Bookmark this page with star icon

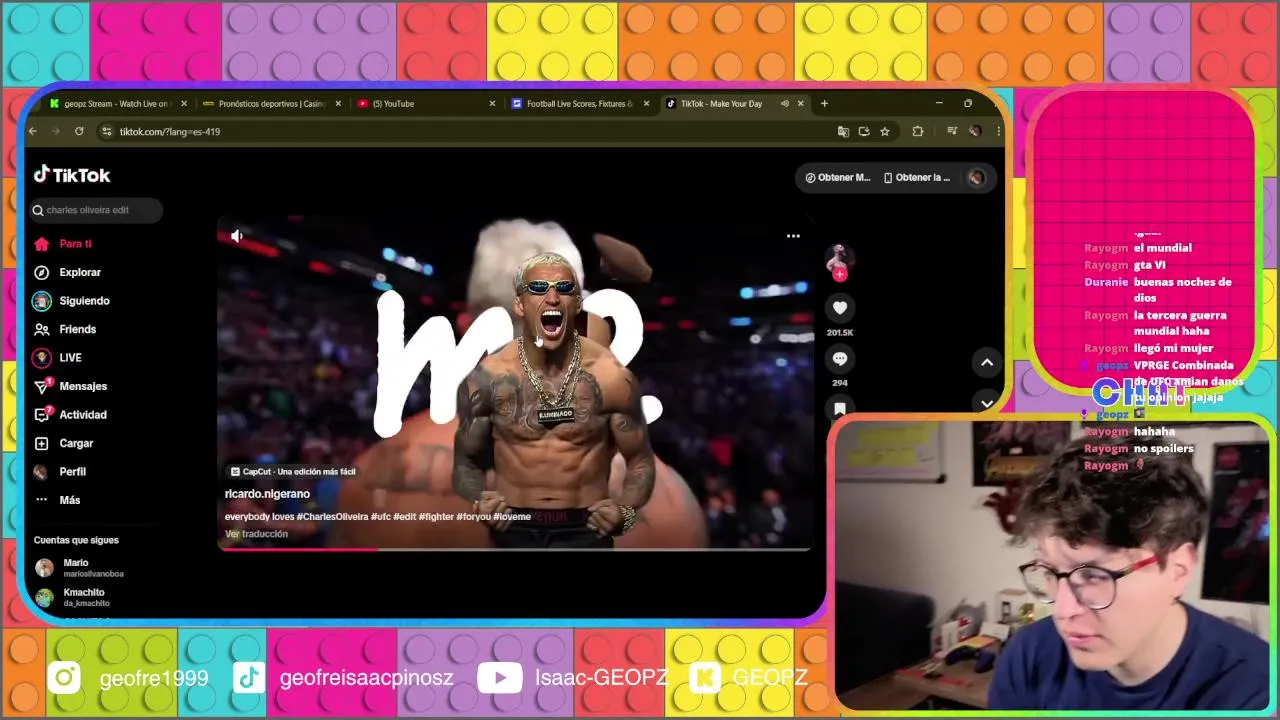click(x=885, y=132)
